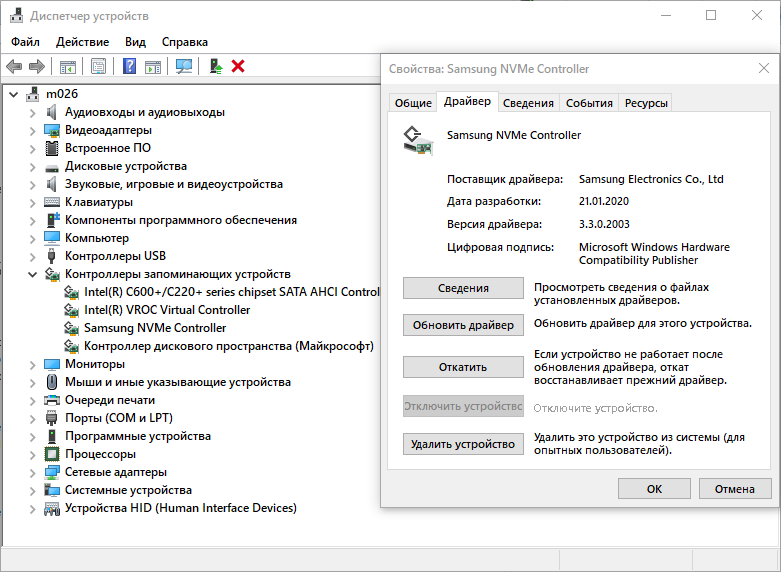Click the action pane toolbar icon

pos(153,66)
